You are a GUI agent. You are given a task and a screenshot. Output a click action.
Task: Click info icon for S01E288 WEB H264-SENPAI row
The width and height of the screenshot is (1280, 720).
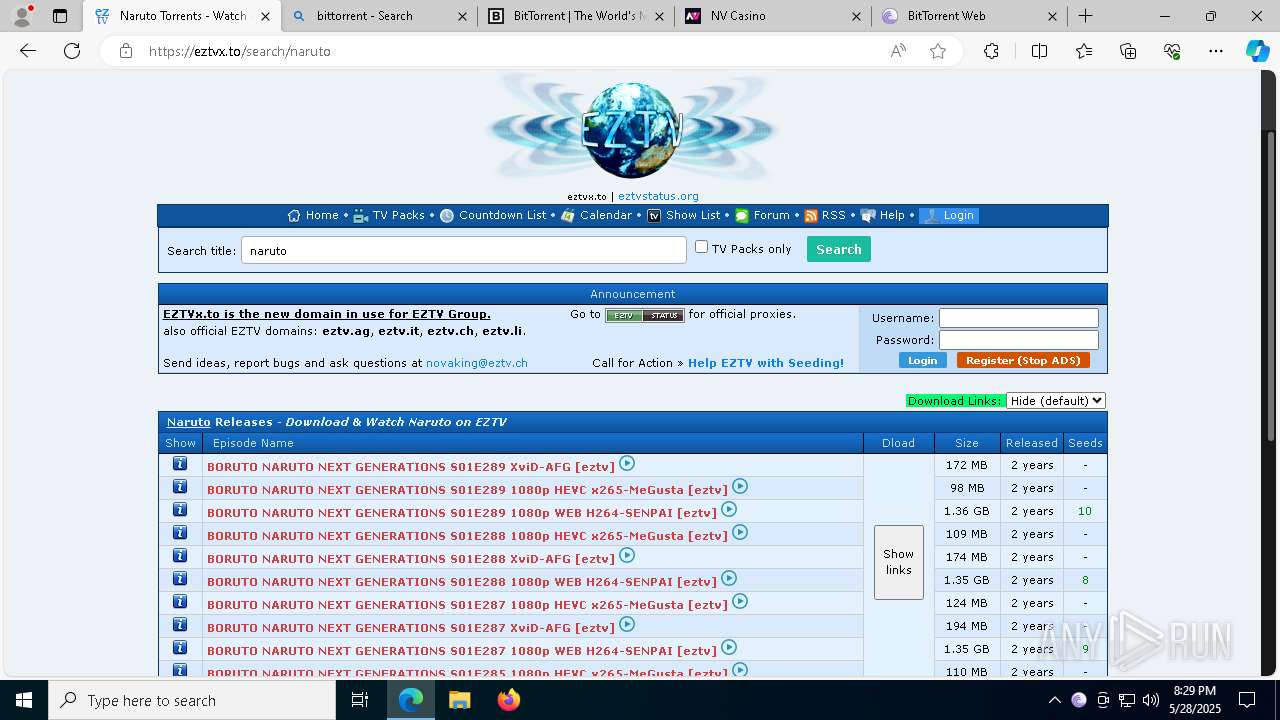pos(180,579)
